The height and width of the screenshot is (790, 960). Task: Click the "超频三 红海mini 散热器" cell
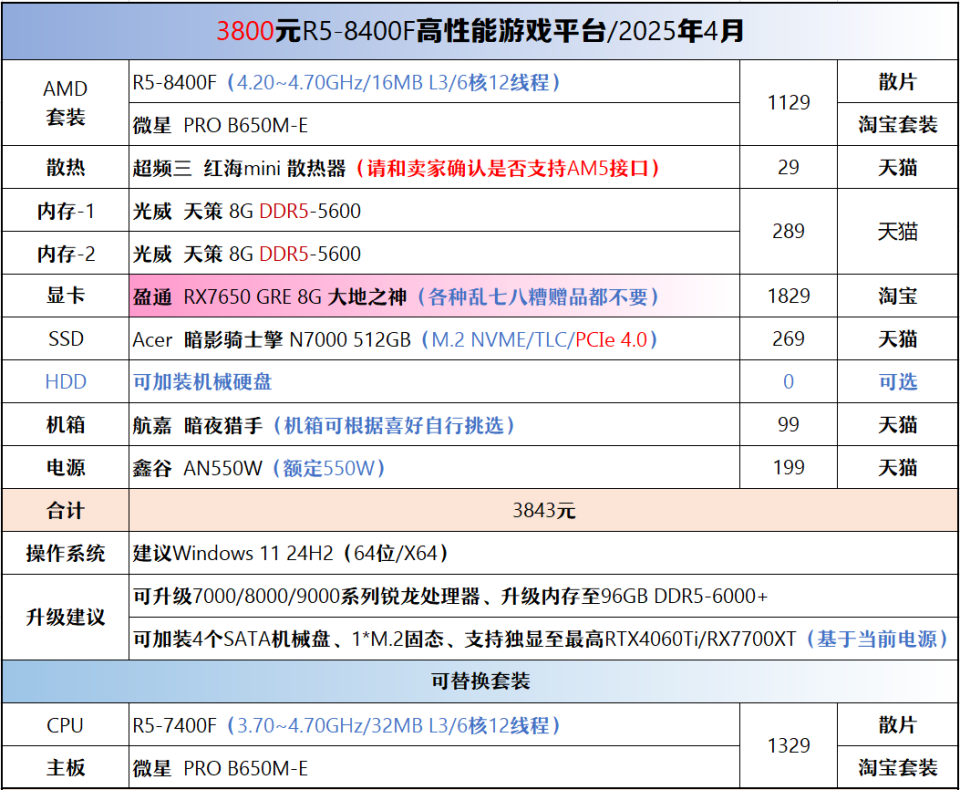[x=434, y=167]
